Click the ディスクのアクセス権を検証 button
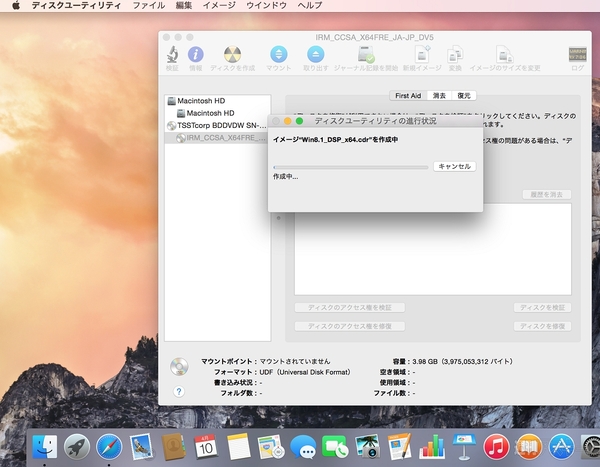This screenshot has width=600, height=467. point(350,307)
